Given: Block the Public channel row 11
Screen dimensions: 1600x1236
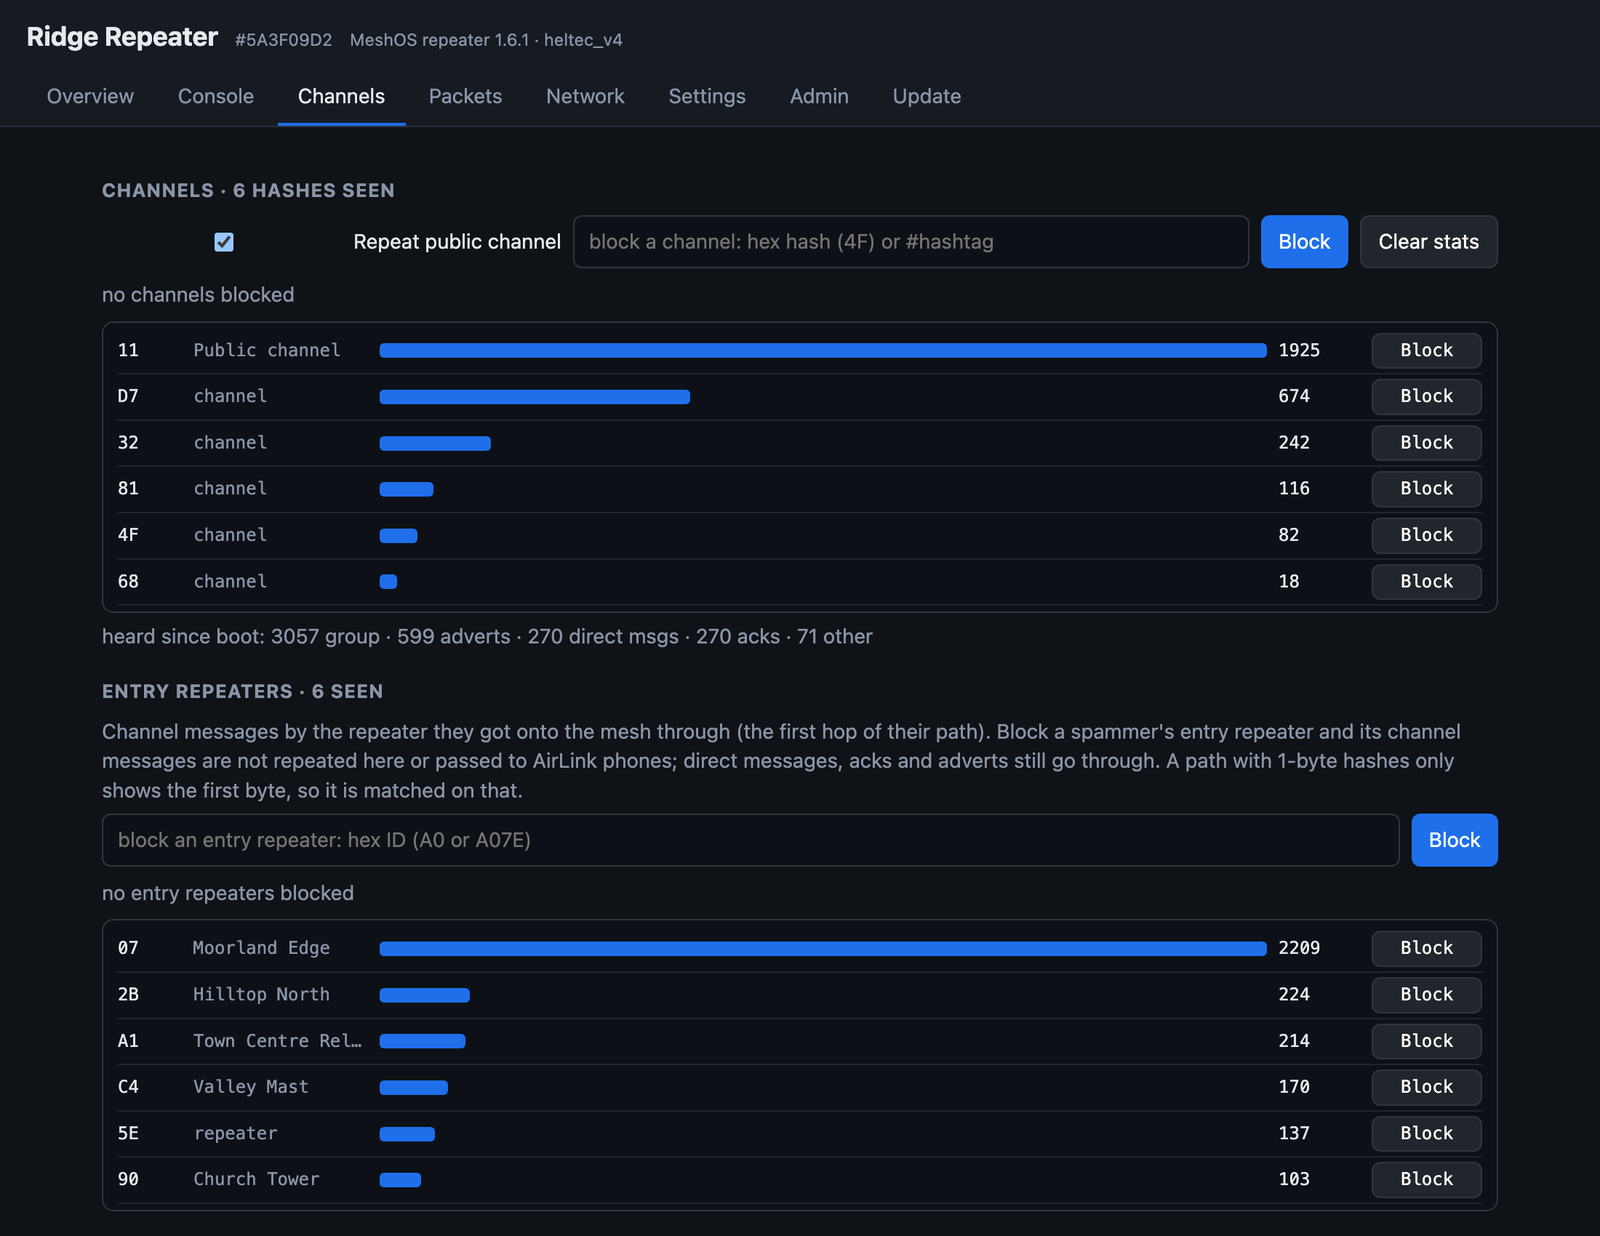Looking at the screenshot, I should click(x=1426, y=350).
